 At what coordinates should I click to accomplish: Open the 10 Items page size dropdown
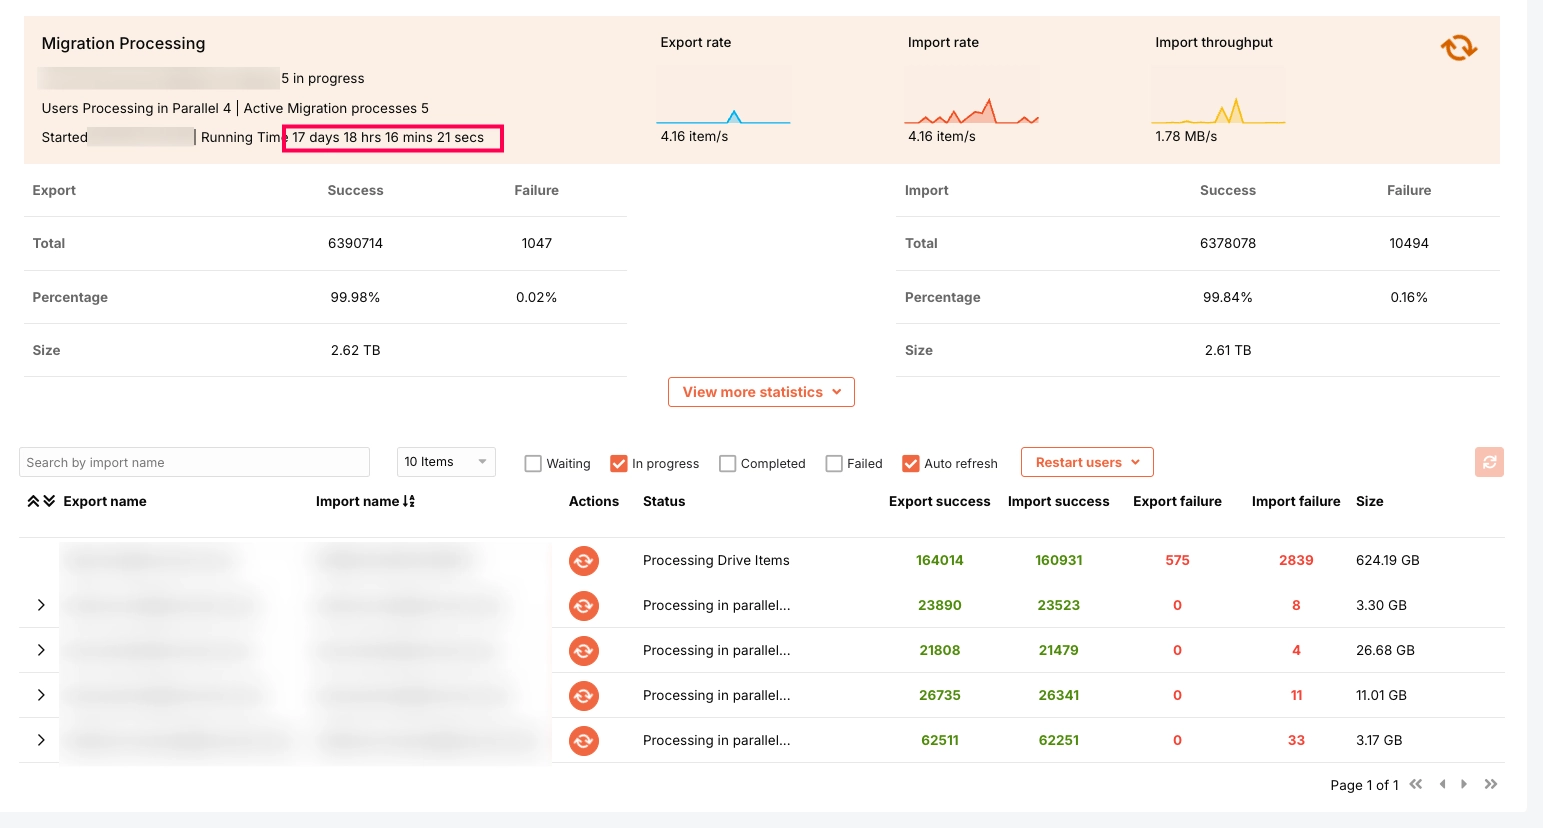446,462
